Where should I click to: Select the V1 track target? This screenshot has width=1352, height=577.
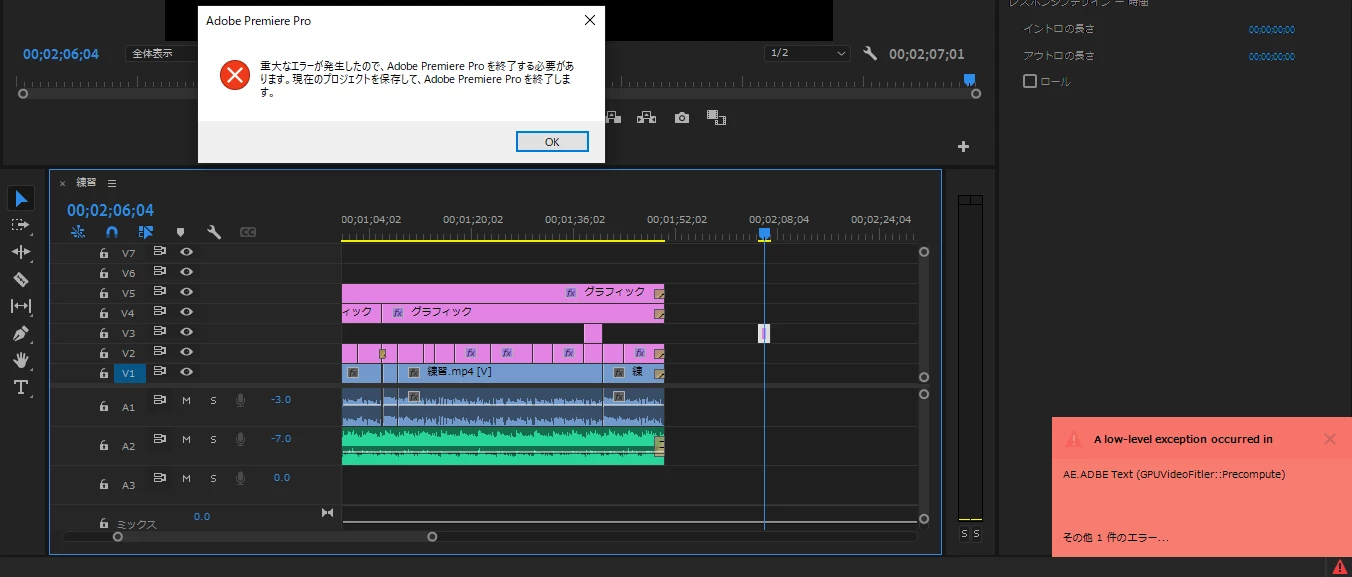130,373
